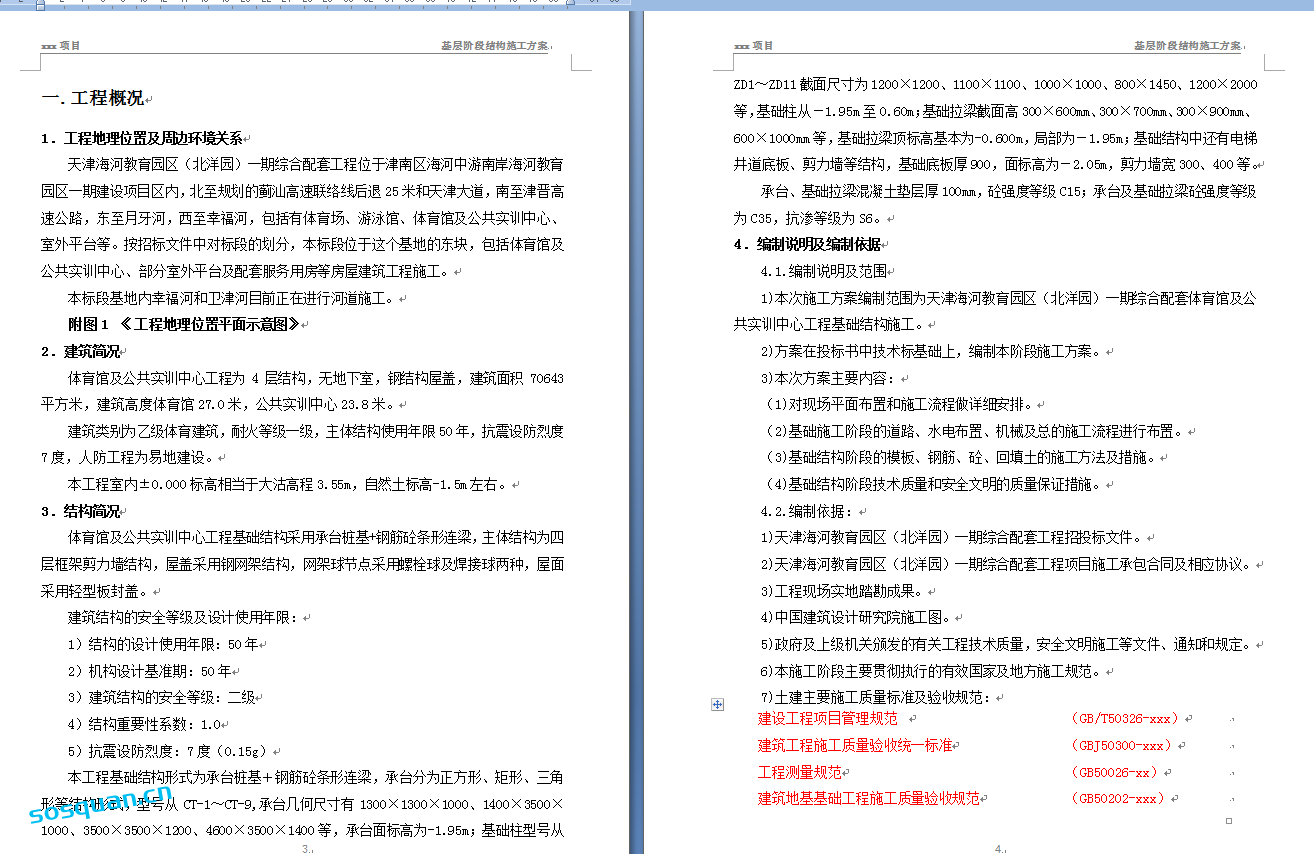Click table cell 工程测量规范
Image resolution: width=1314 pixels, height=854 pixels.
(x=800, y=773)
